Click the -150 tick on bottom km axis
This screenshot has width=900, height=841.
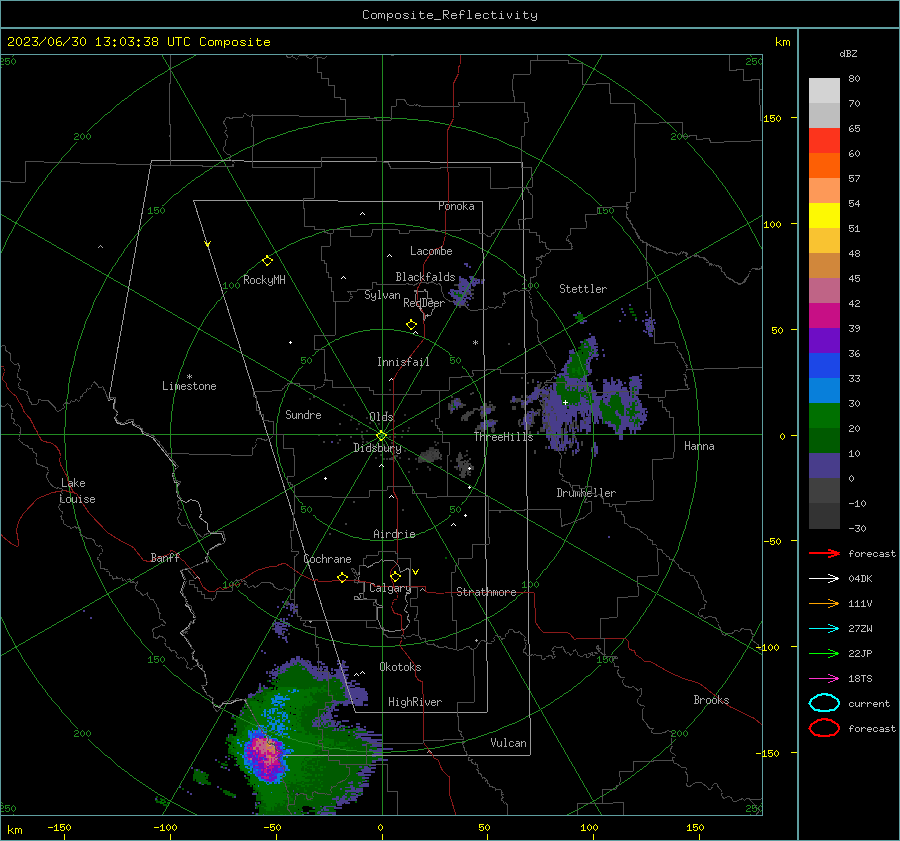coord(59,827)
